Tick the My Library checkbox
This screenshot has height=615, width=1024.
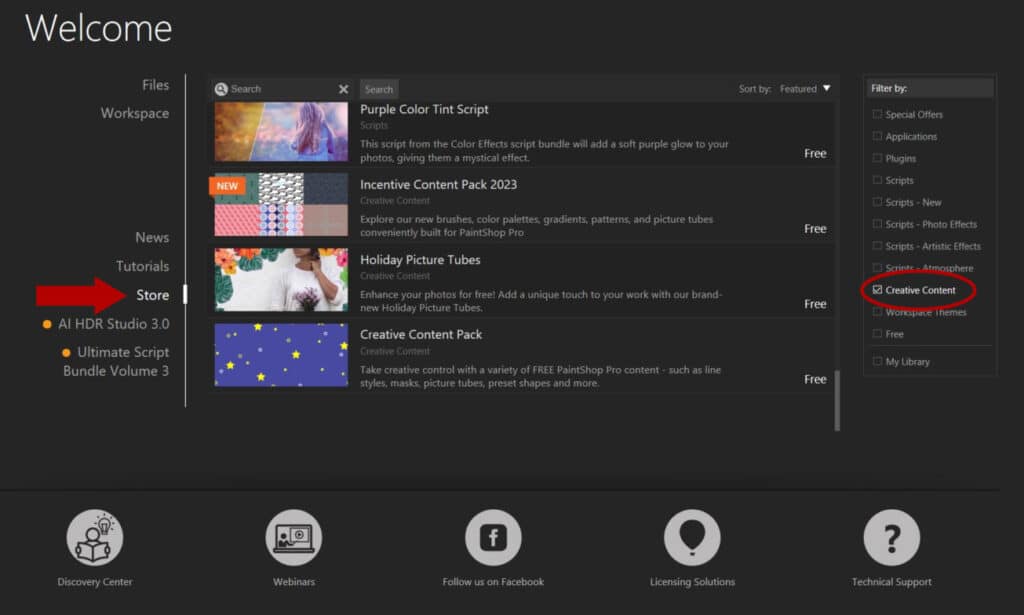click(878, 361)
